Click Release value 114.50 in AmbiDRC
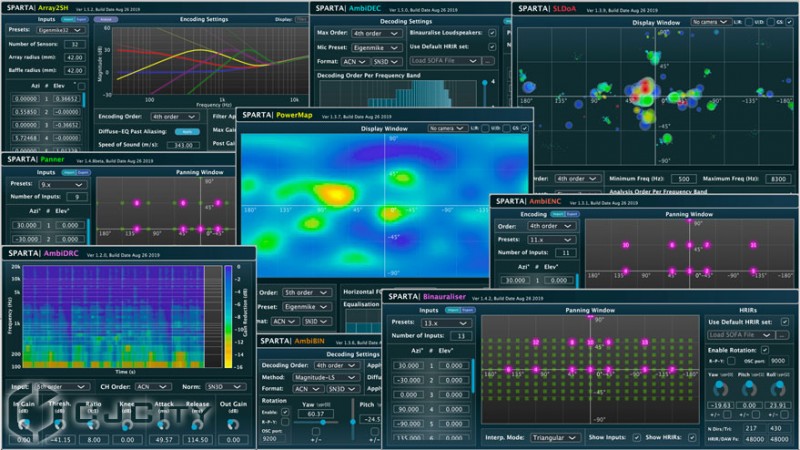 pos(197,439)
